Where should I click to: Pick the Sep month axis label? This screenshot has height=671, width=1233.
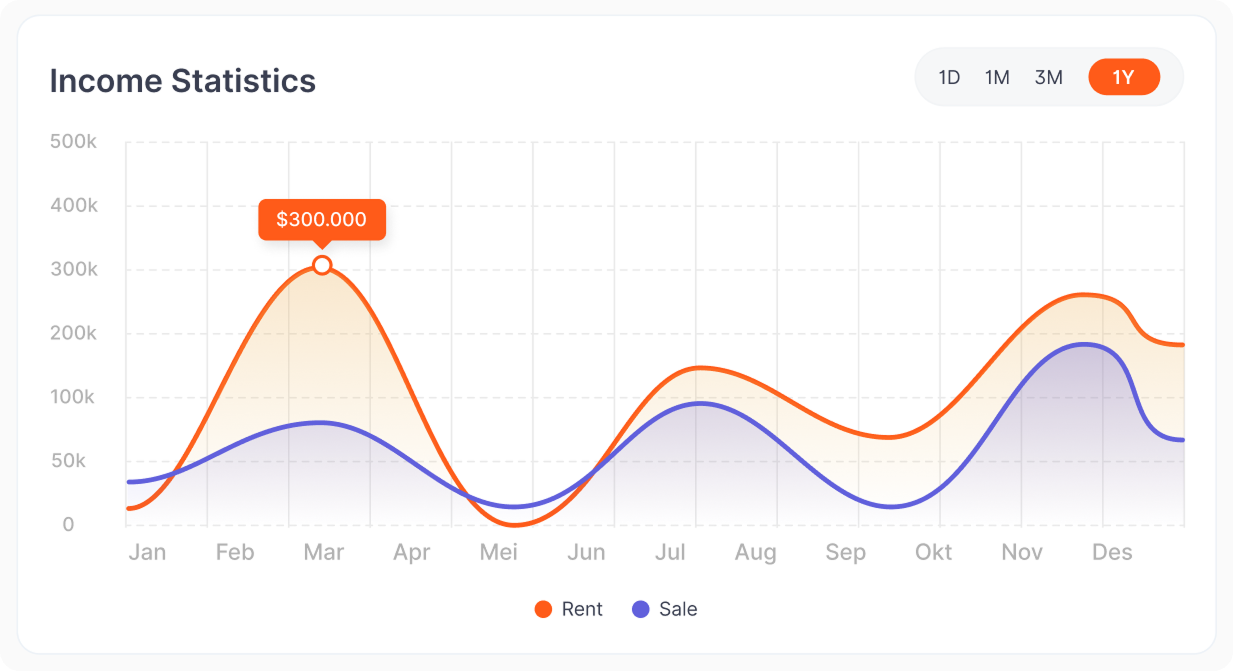(x=846, y=552)
